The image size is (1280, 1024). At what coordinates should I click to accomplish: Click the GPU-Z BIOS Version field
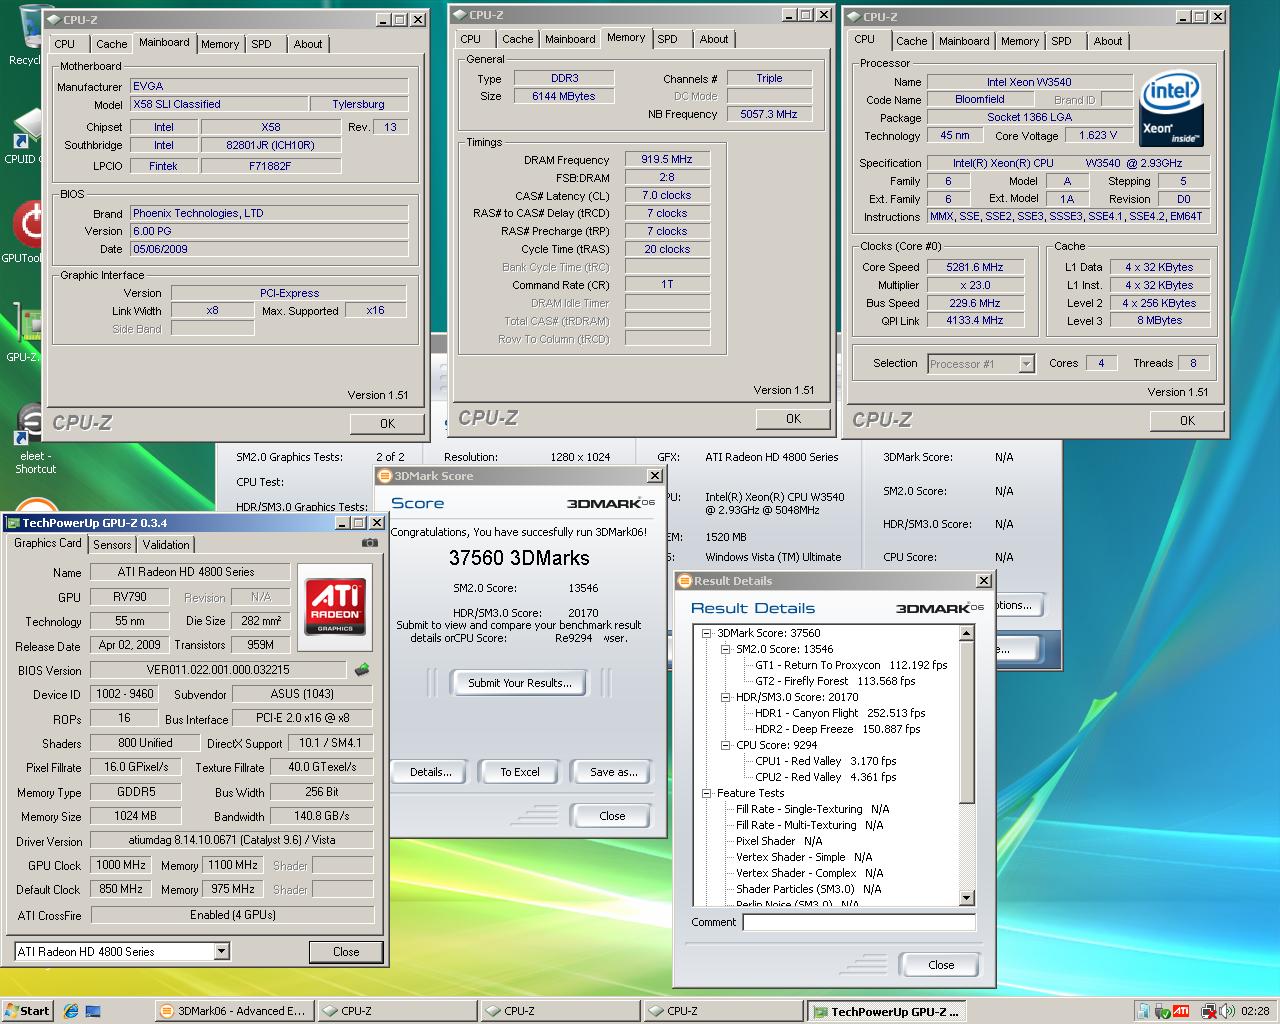point(219,670)
